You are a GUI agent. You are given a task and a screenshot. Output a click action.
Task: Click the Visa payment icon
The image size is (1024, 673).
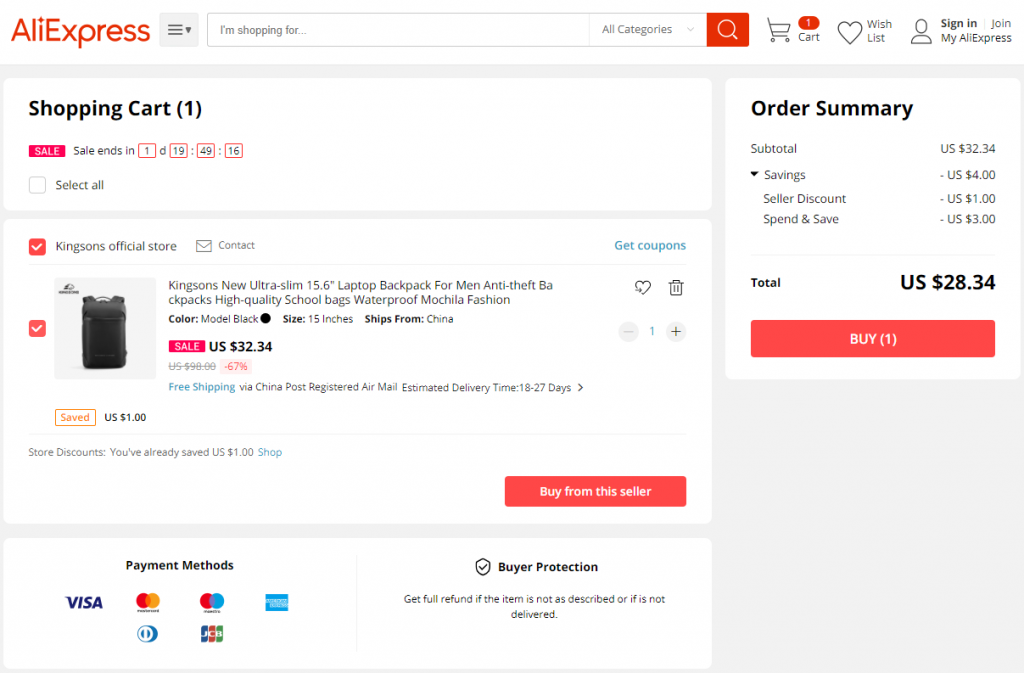pos(84,603)
